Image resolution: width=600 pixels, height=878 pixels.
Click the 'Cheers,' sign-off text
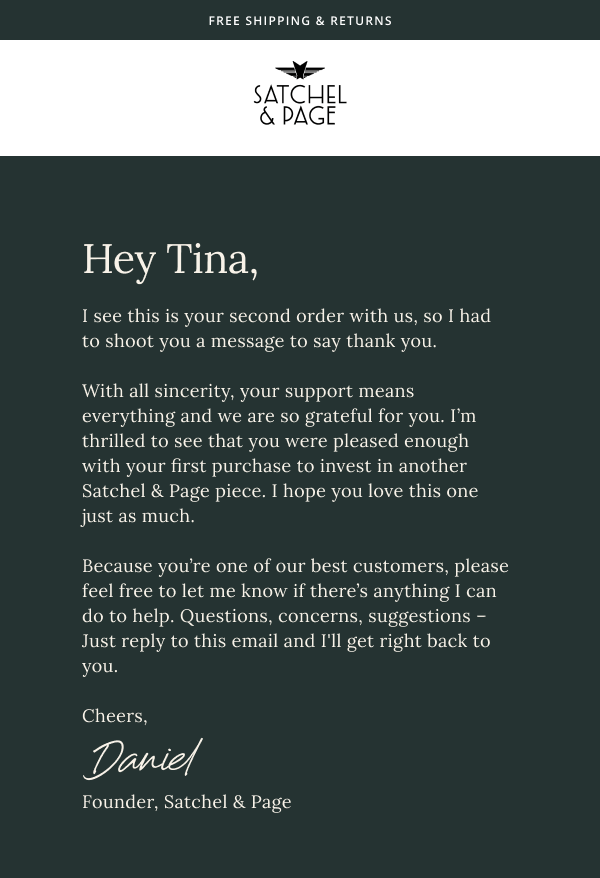click(114, 716)
